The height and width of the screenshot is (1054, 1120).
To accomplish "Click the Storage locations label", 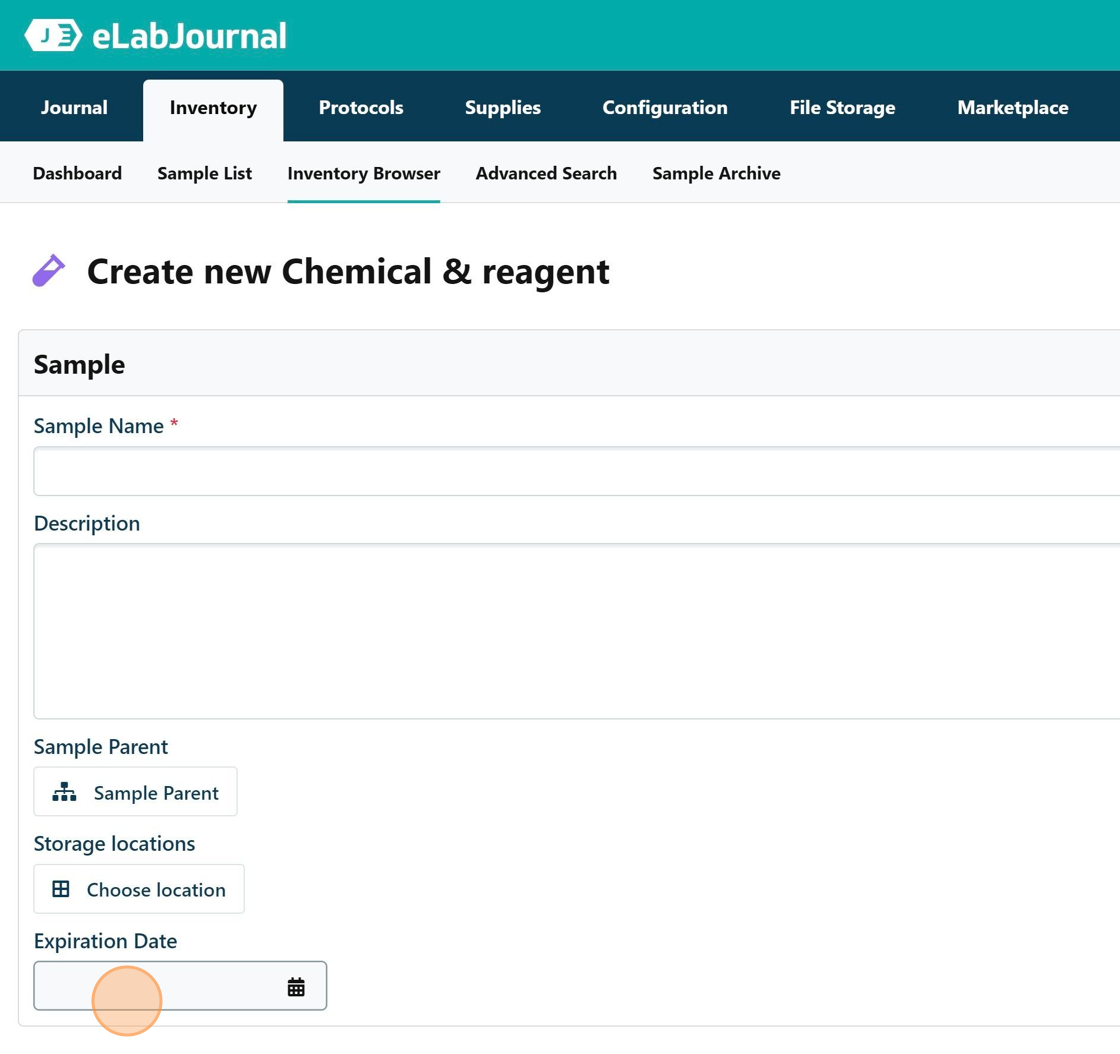I will click(x=114, y=843).
